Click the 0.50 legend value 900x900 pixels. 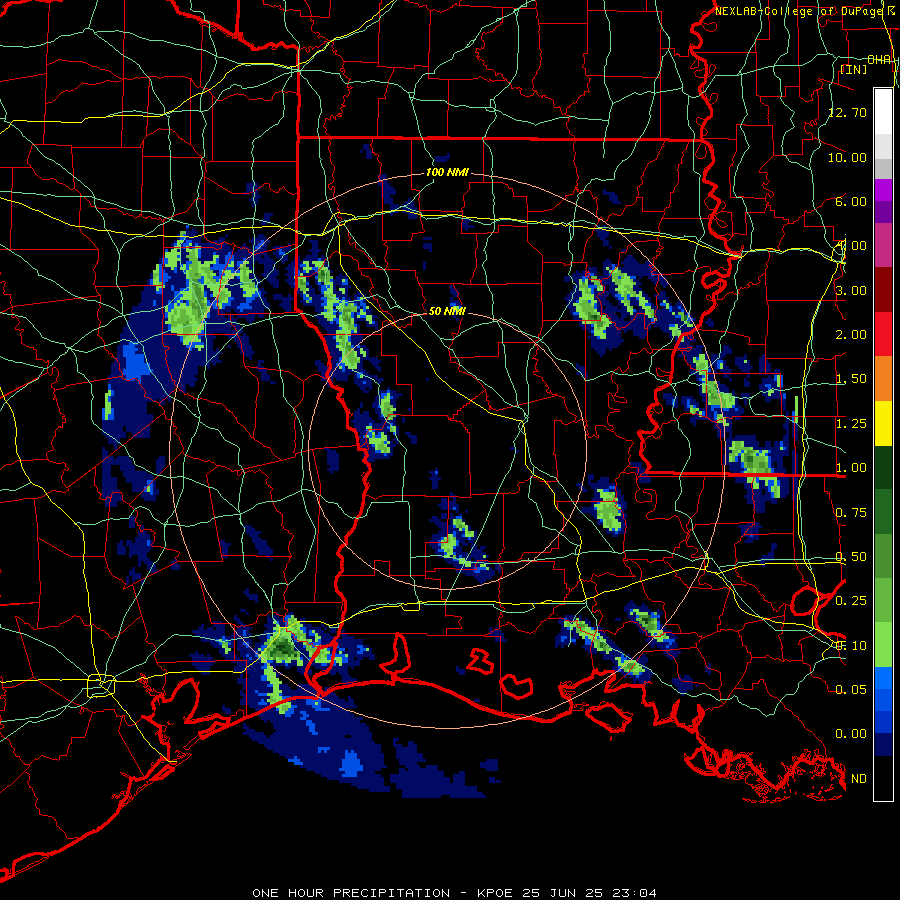[x=851, y=557]
